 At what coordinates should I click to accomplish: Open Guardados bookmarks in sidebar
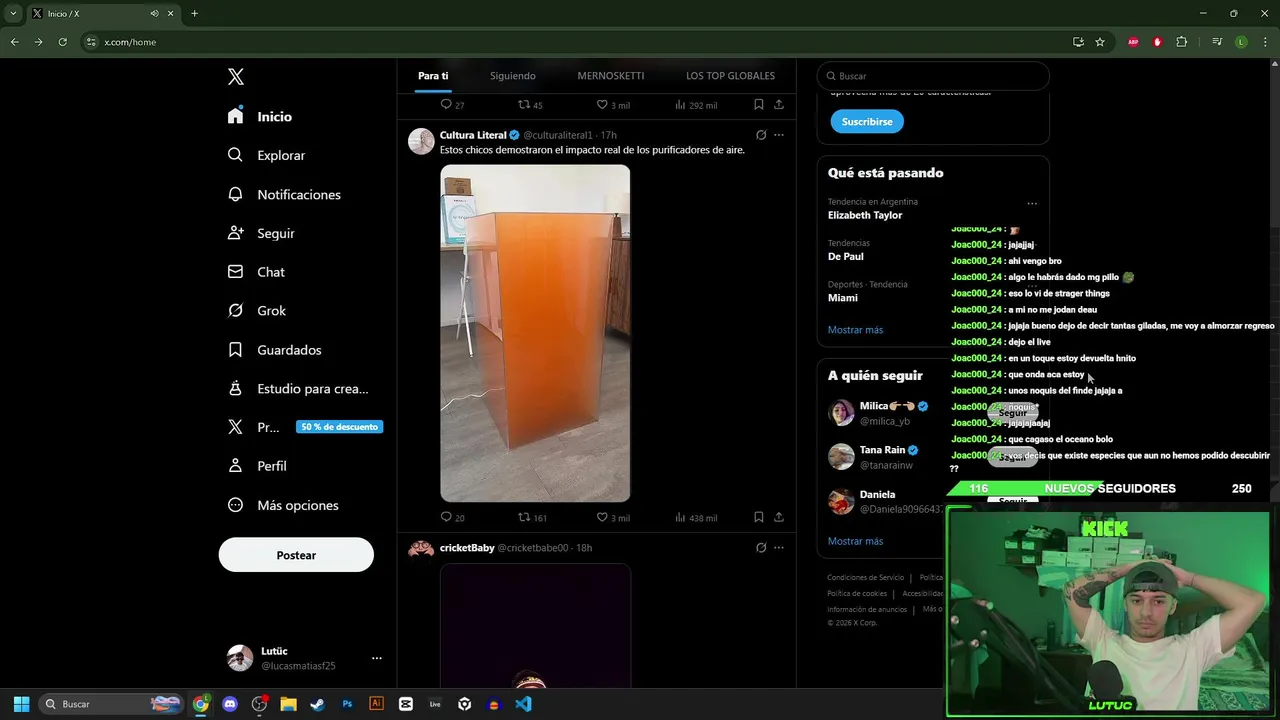tap(274, 350)
